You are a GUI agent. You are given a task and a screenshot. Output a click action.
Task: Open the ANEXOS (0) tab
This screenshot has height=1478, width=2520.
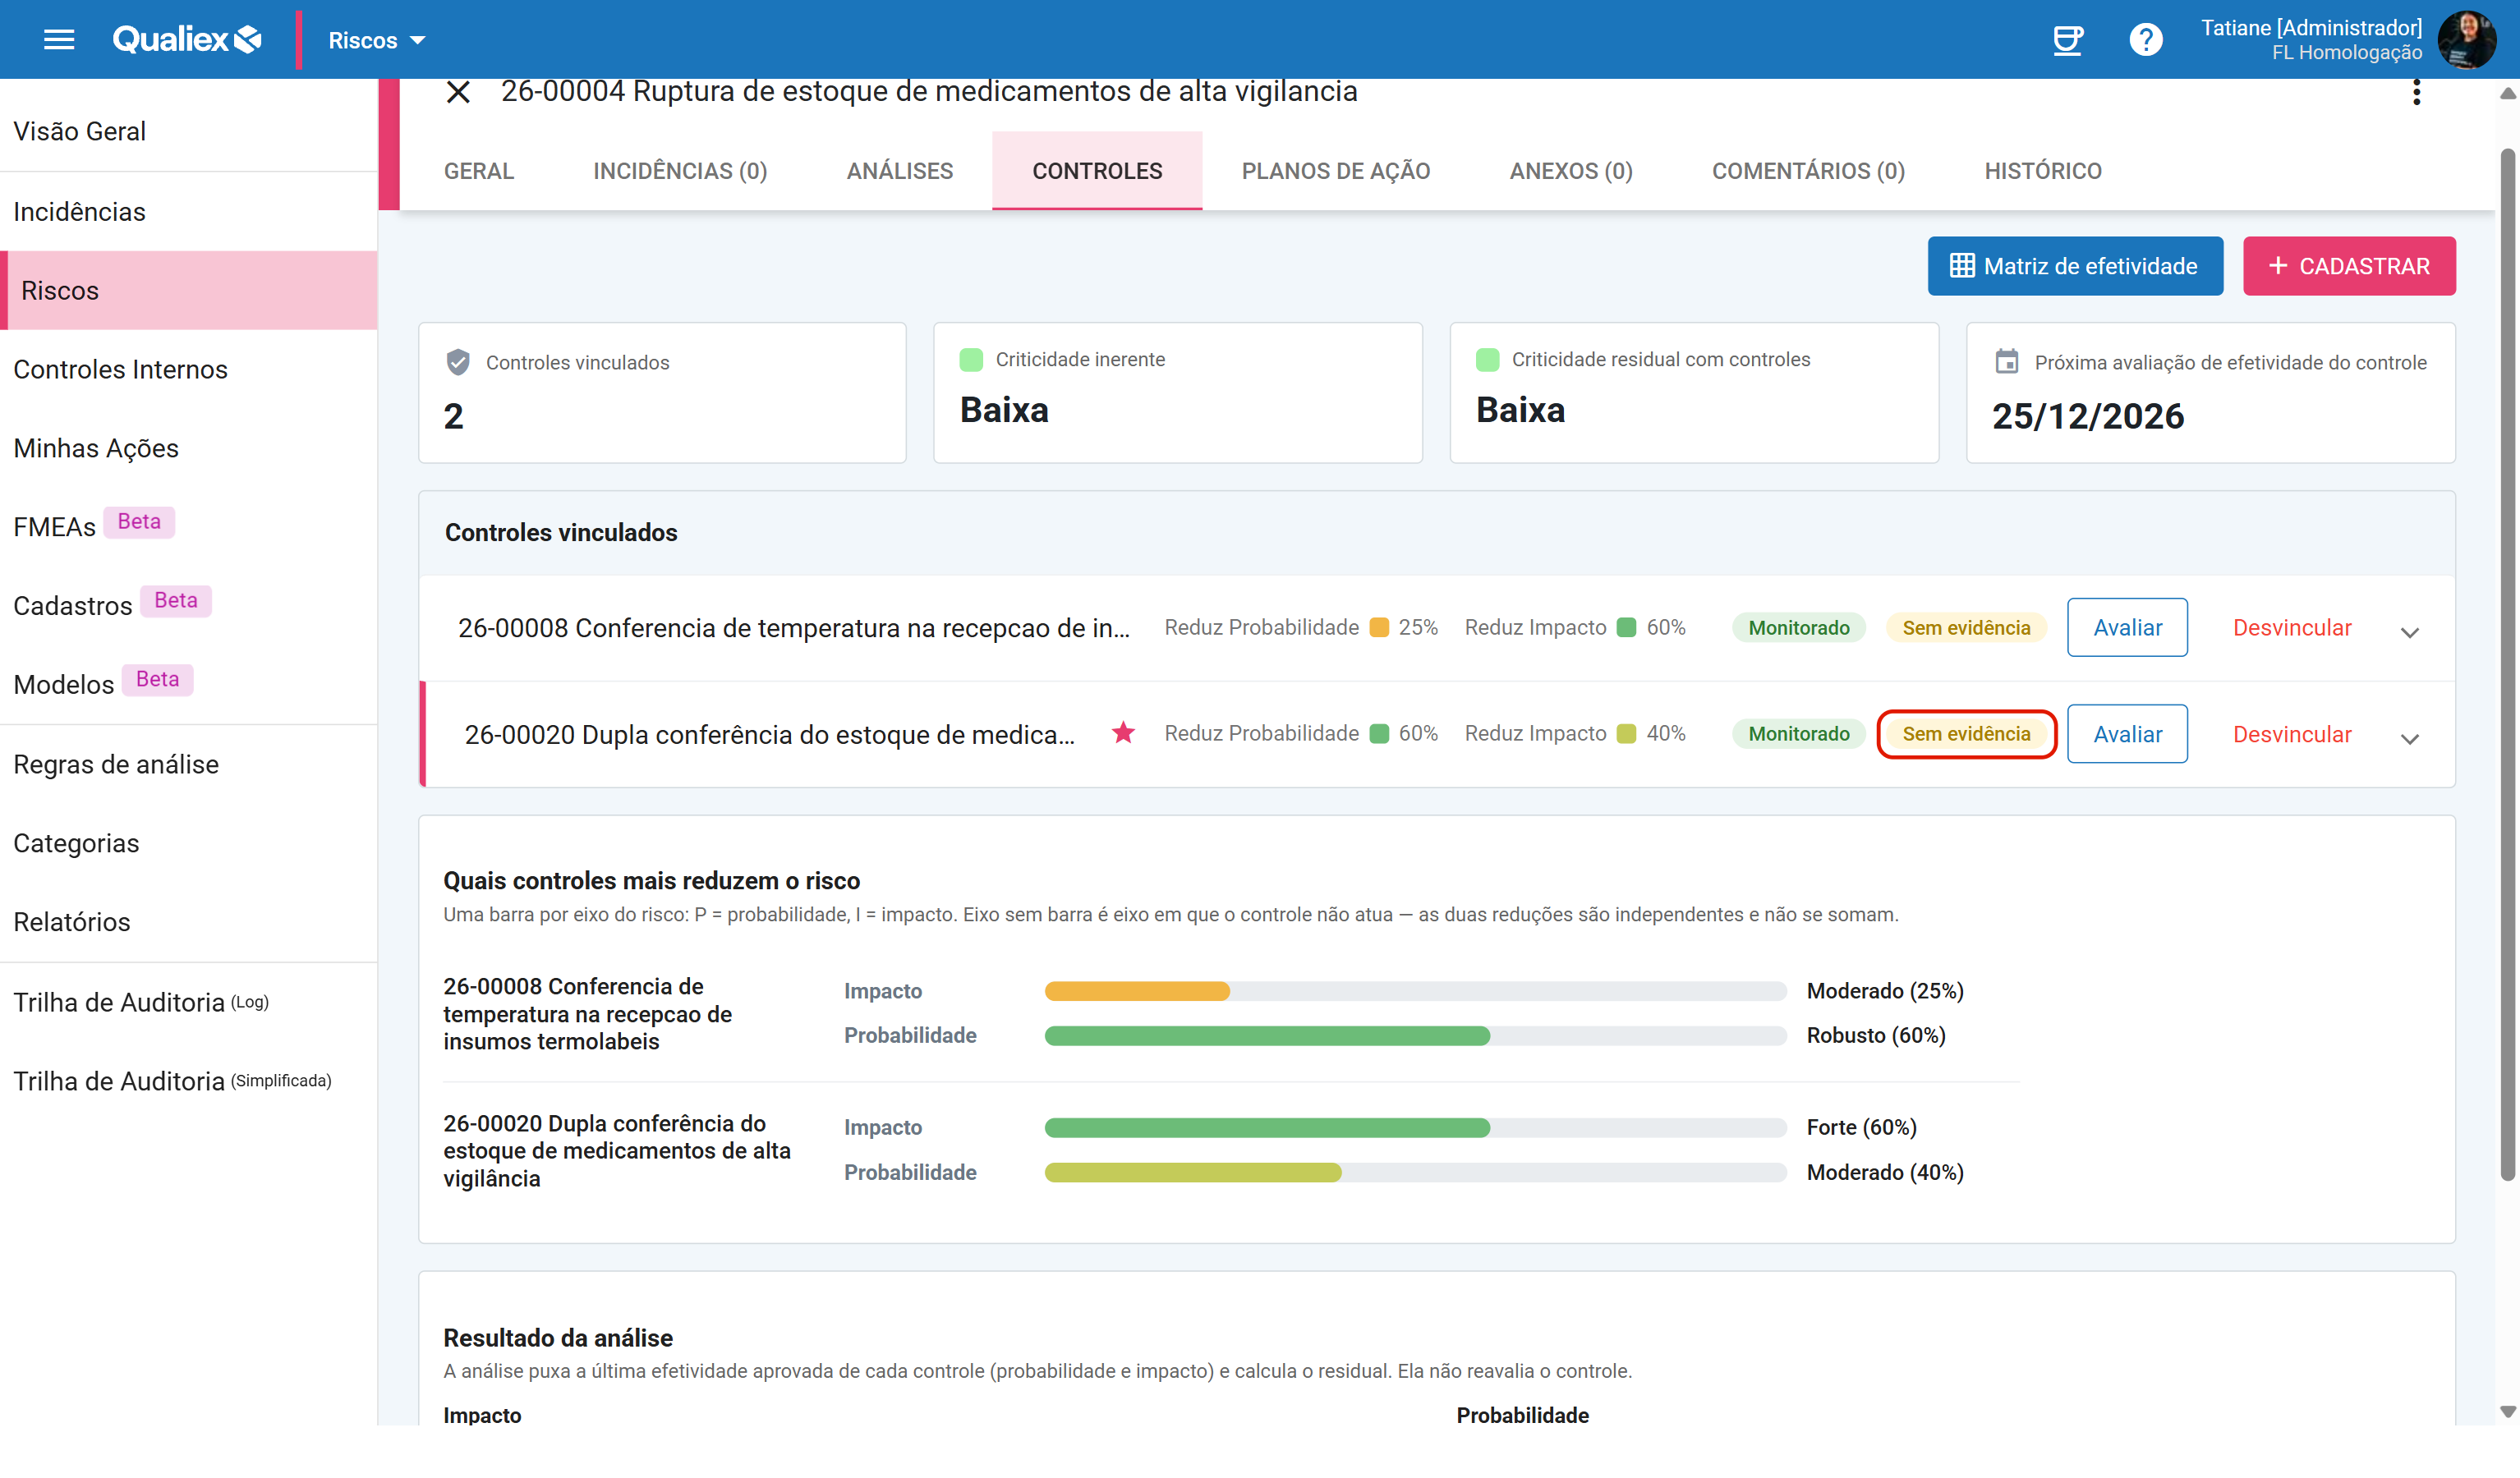coord(1570,171)
